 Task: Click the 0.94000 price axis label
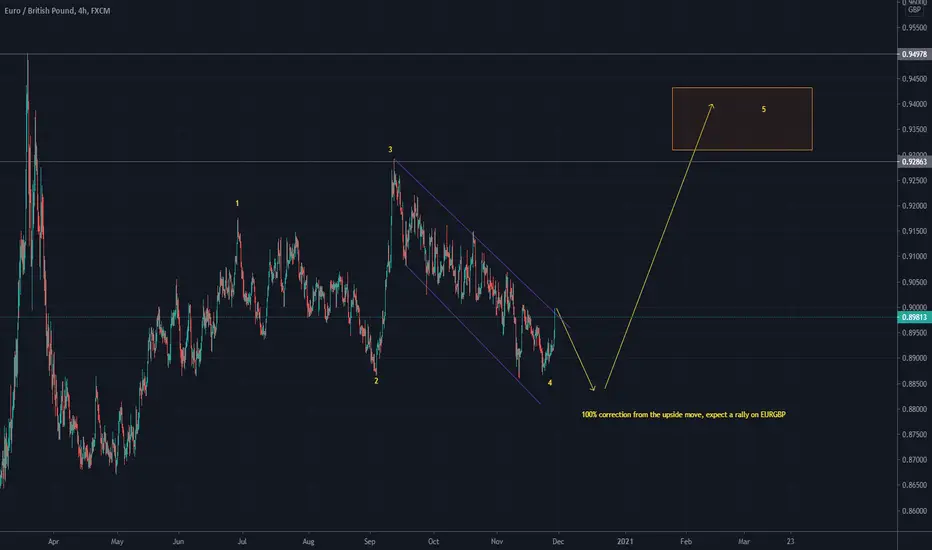pyautogui.click(x=914, y=104)
